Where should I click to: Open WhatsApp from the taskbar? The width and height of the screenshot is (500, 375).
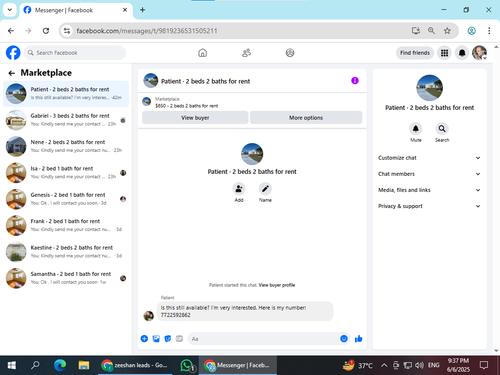point(187,365)
